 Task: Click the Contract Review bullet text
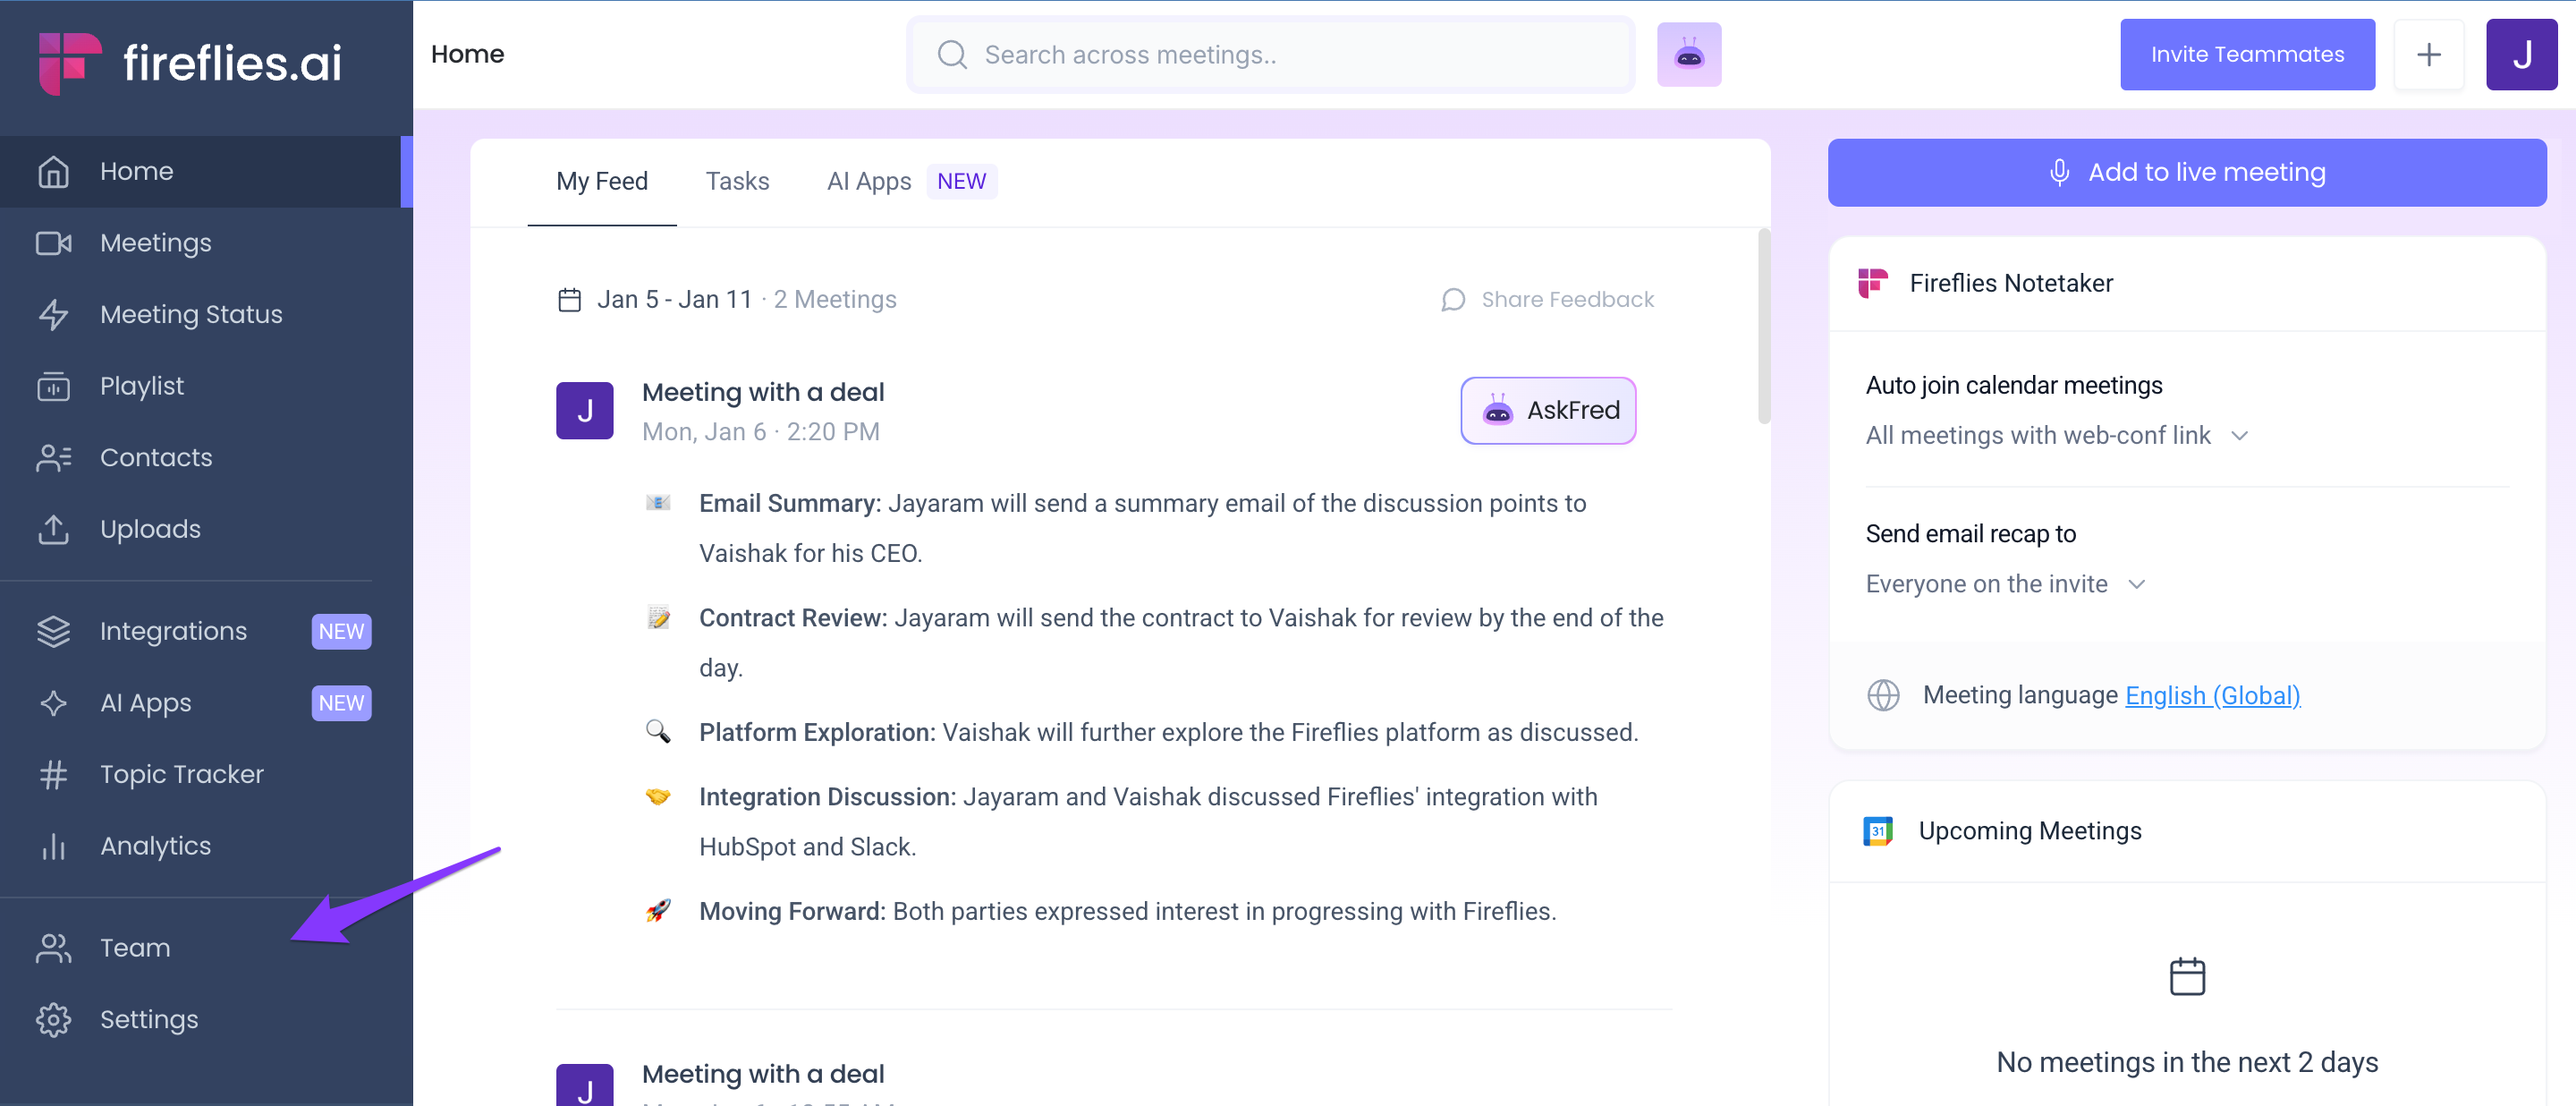pyautogui.click(x=1181, y=642)
